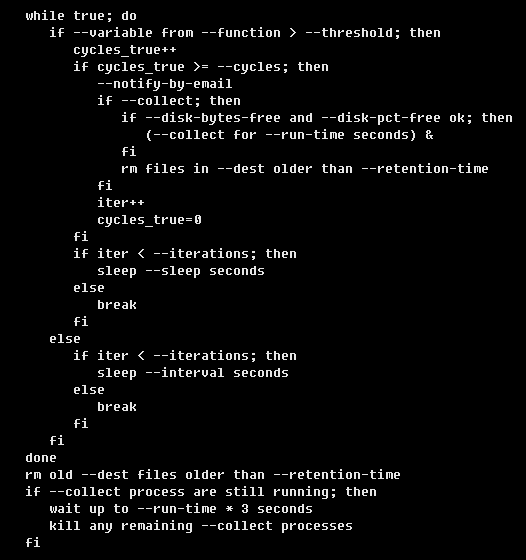526x560 pixels.
Task: Click the '--notify-by-email' text
Action: [x=165, y=84]
